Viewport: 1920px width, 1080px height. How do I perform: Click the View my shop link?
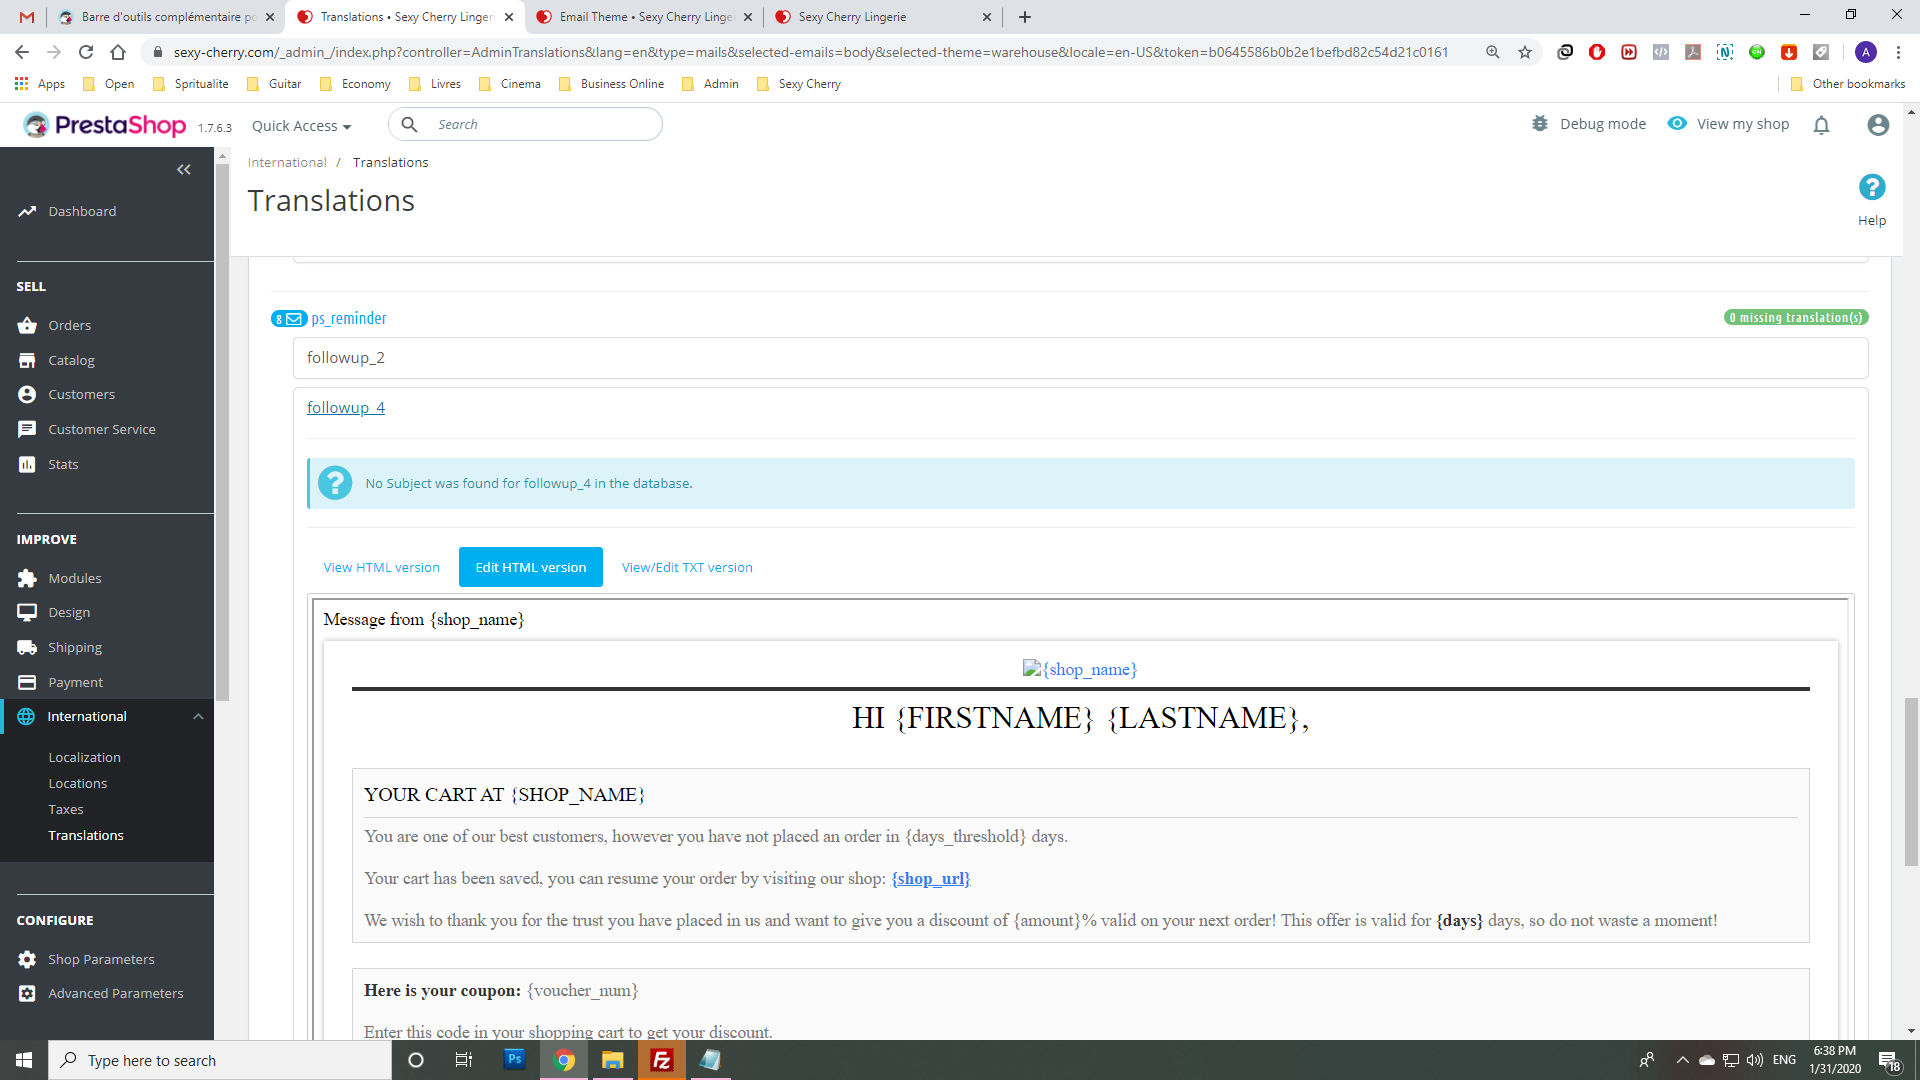(x=1741, y=124)
